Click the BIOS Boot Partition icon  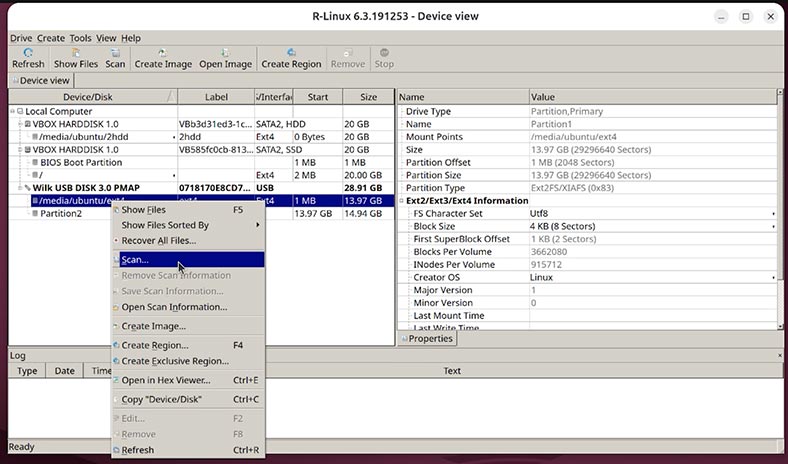35,162
